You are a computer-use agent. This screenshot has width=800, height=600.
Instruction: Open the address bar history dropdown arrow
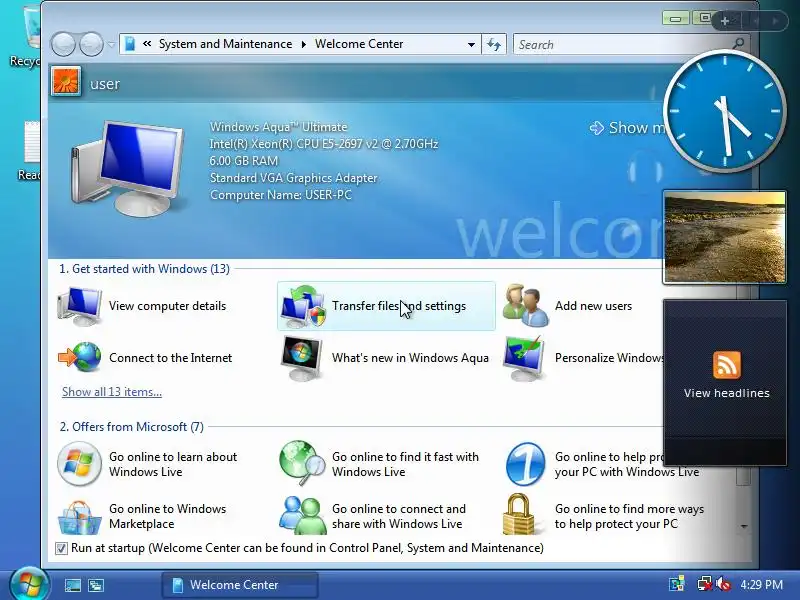coord(471,44)
